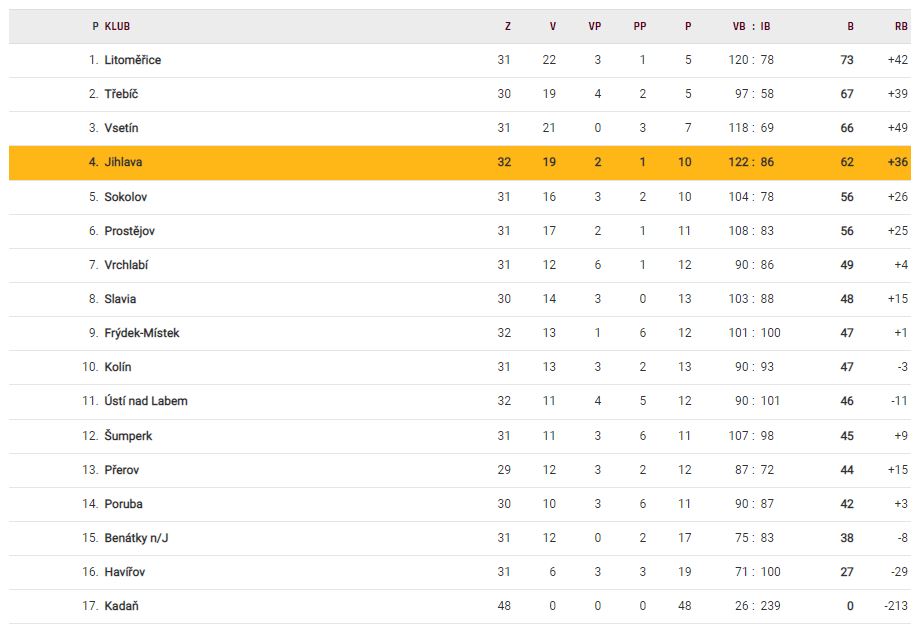Open the Slavia team entry

click(x=120, y=299)
